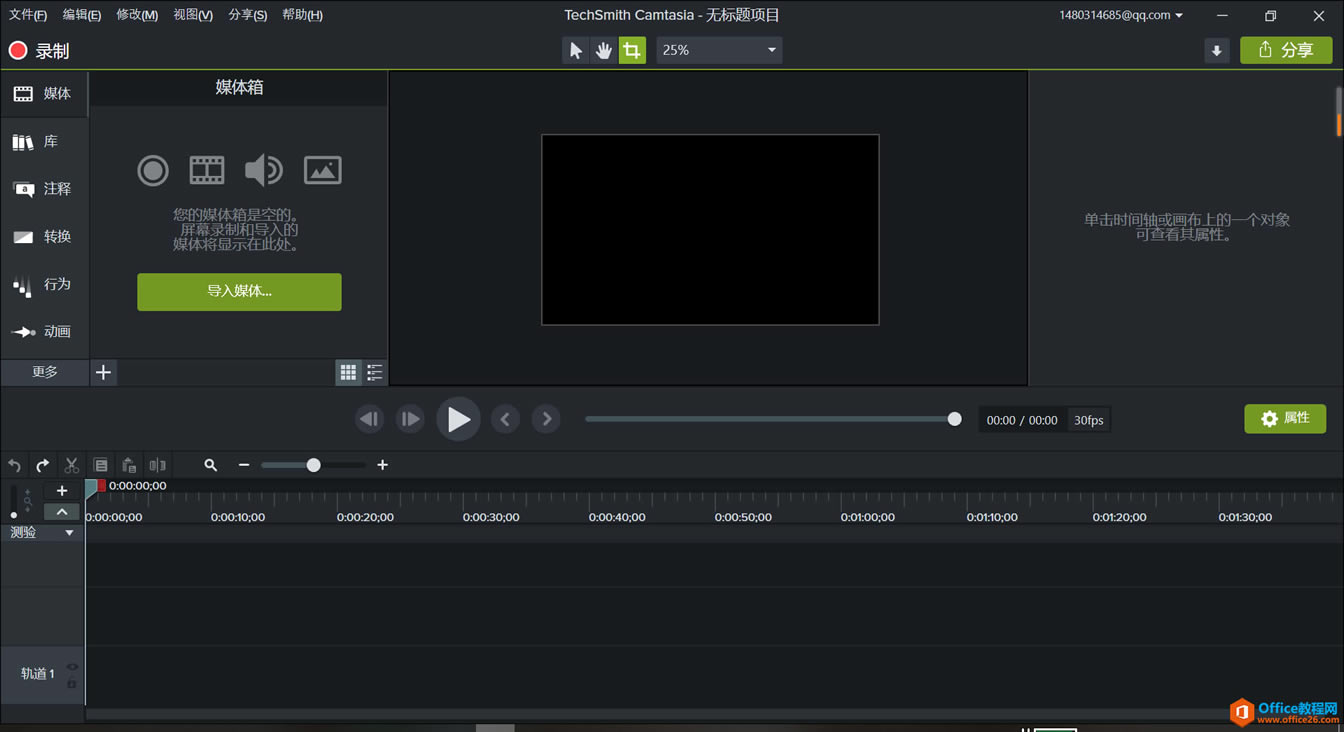Click the 00:00 / 00:00 time display

point(1022,420)
